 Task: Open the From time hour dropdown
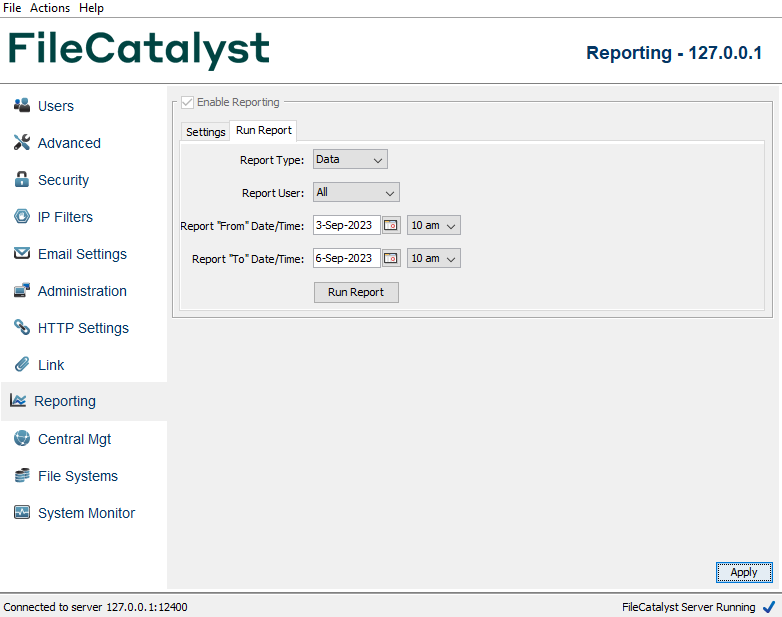433,225
